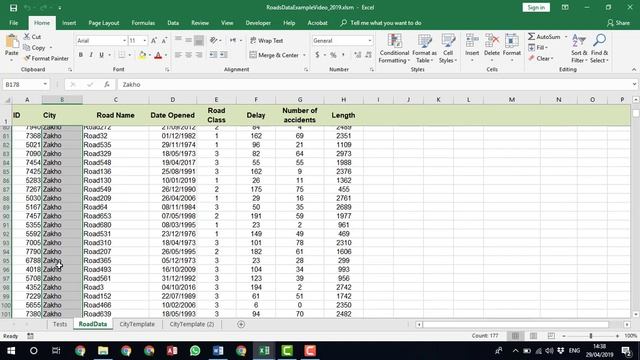The width and height of the screenshot is (640, 360).
Task: Toggle Italic formatting
Action: click(x=91, y=55)
